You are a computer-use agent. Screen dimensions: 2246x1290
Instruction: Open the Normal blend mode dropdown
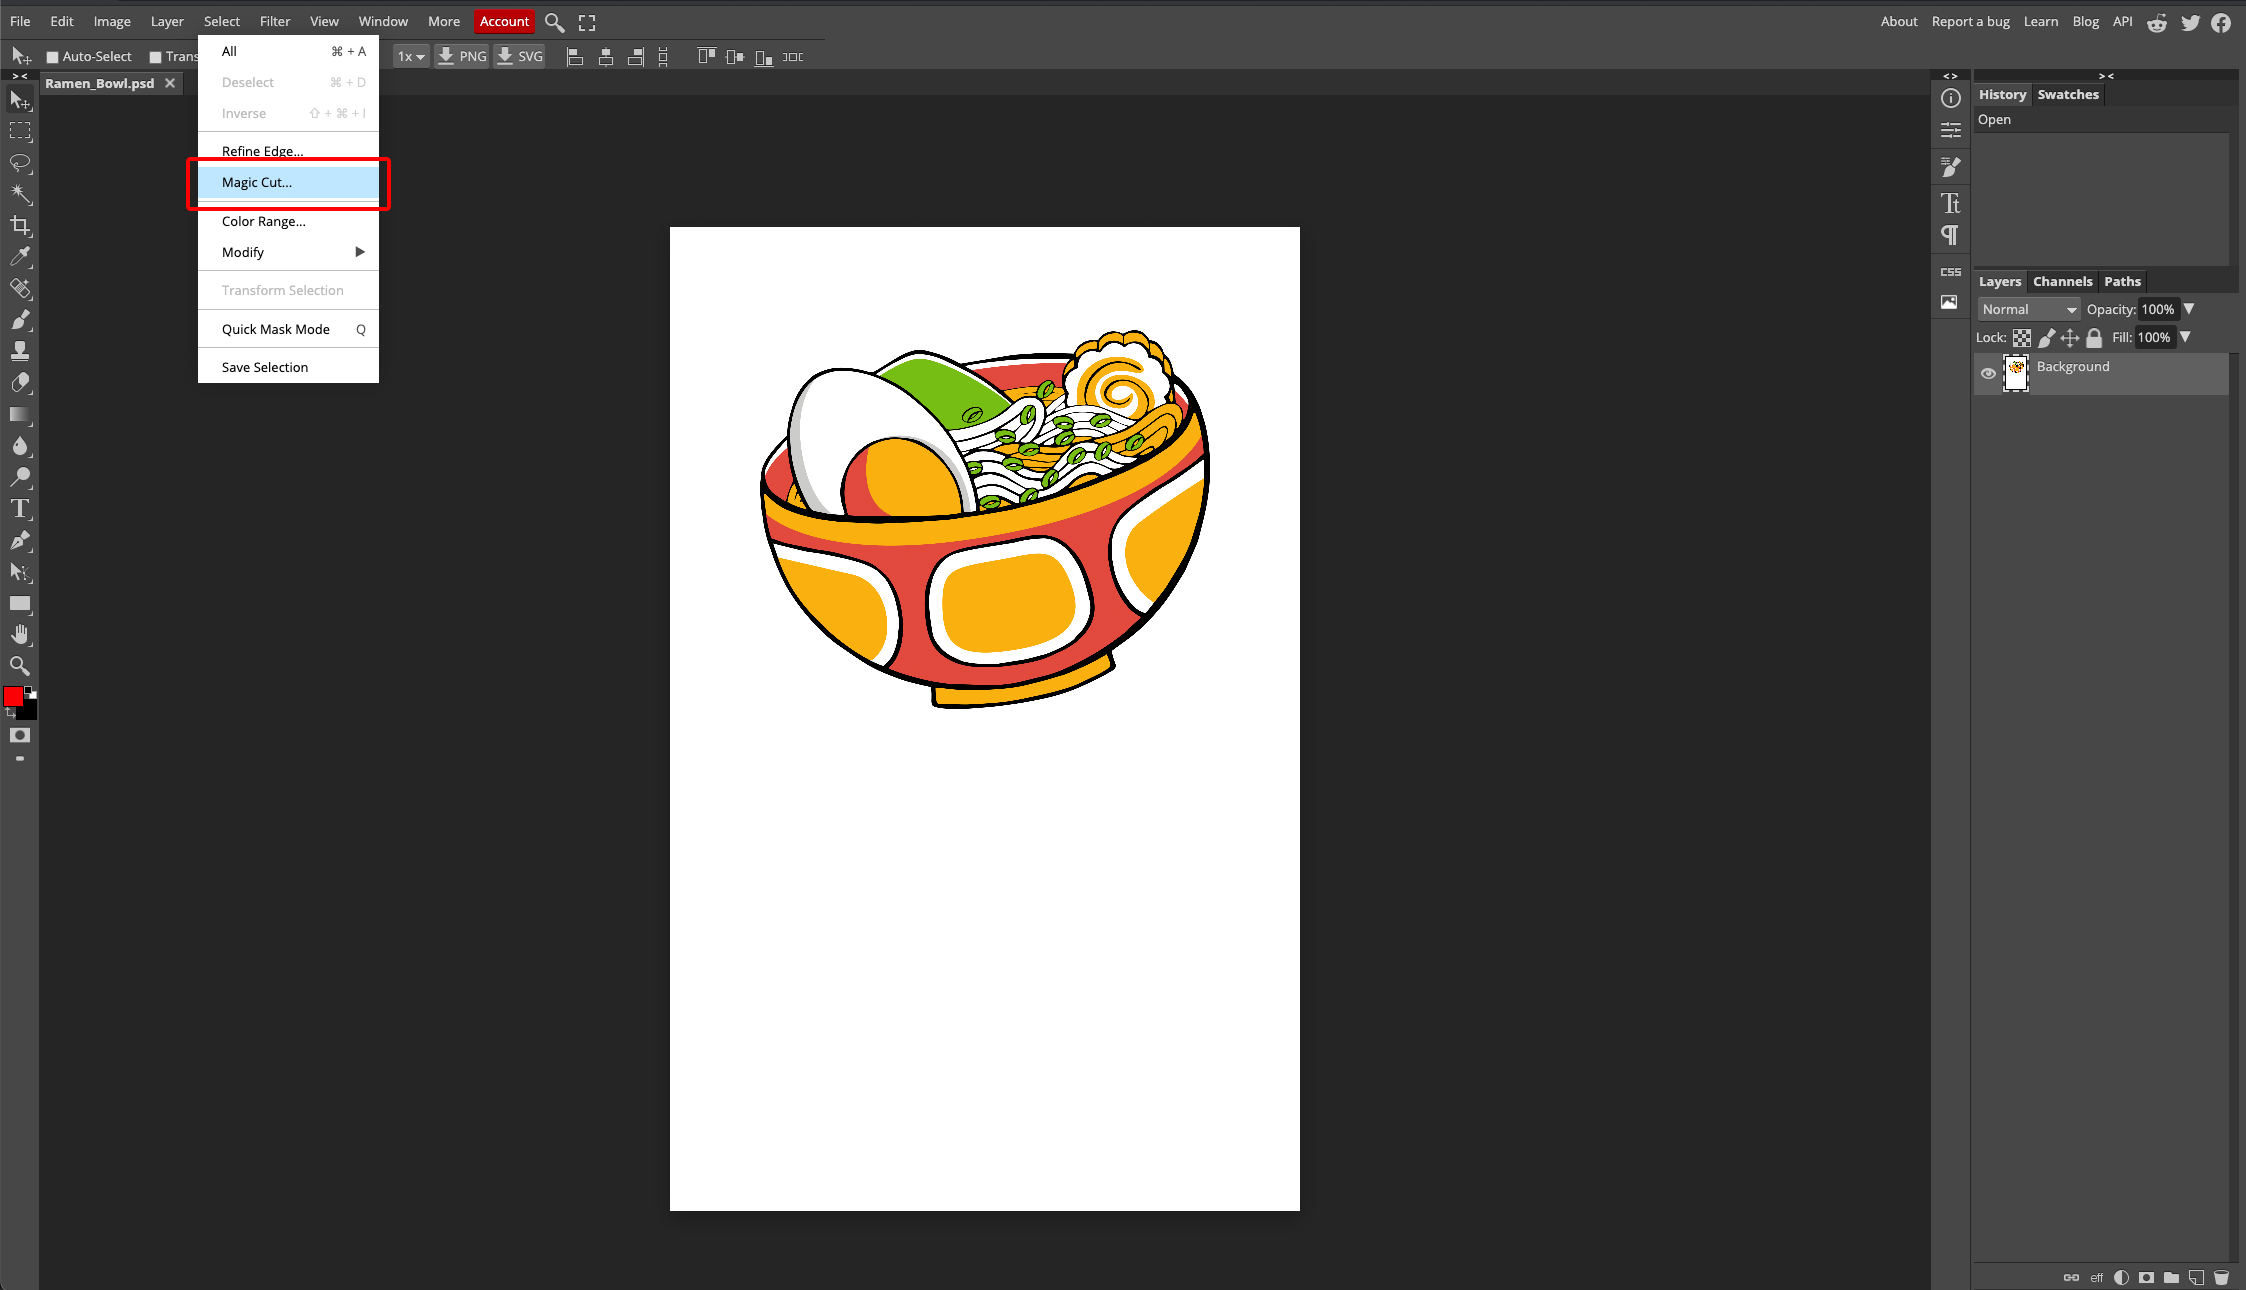pos(2028,310)
